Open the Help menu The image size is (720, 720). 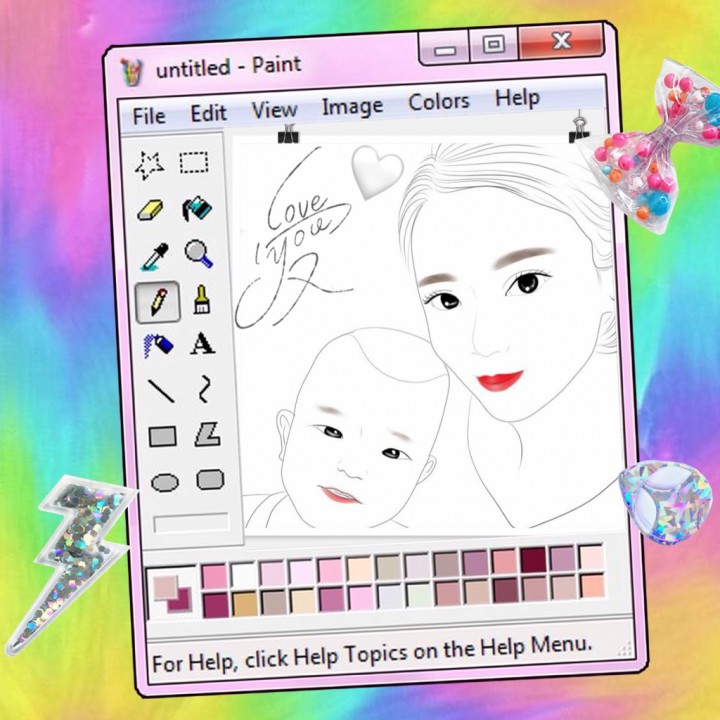click(x=517, y=98)
